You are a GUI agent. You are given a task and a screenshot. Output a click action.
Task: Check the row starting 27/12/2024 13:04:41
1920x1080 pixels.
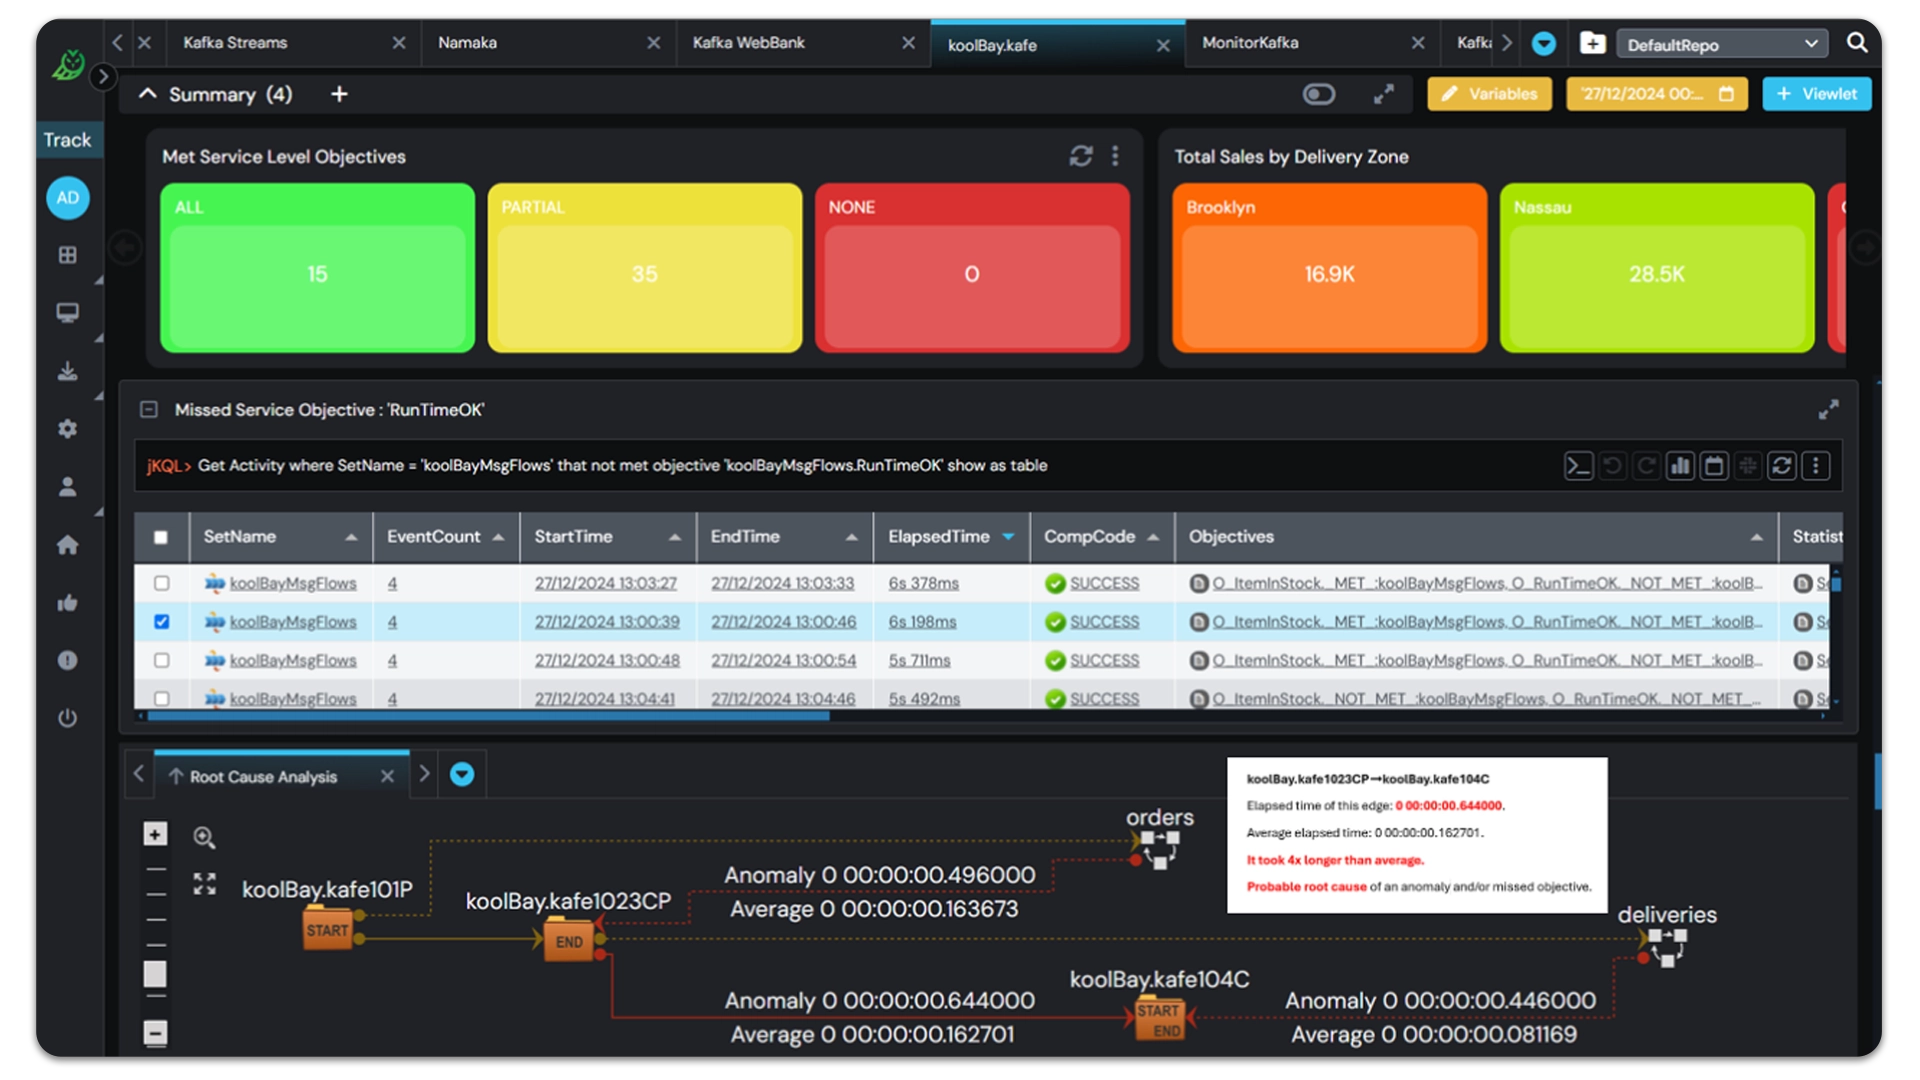161,698
